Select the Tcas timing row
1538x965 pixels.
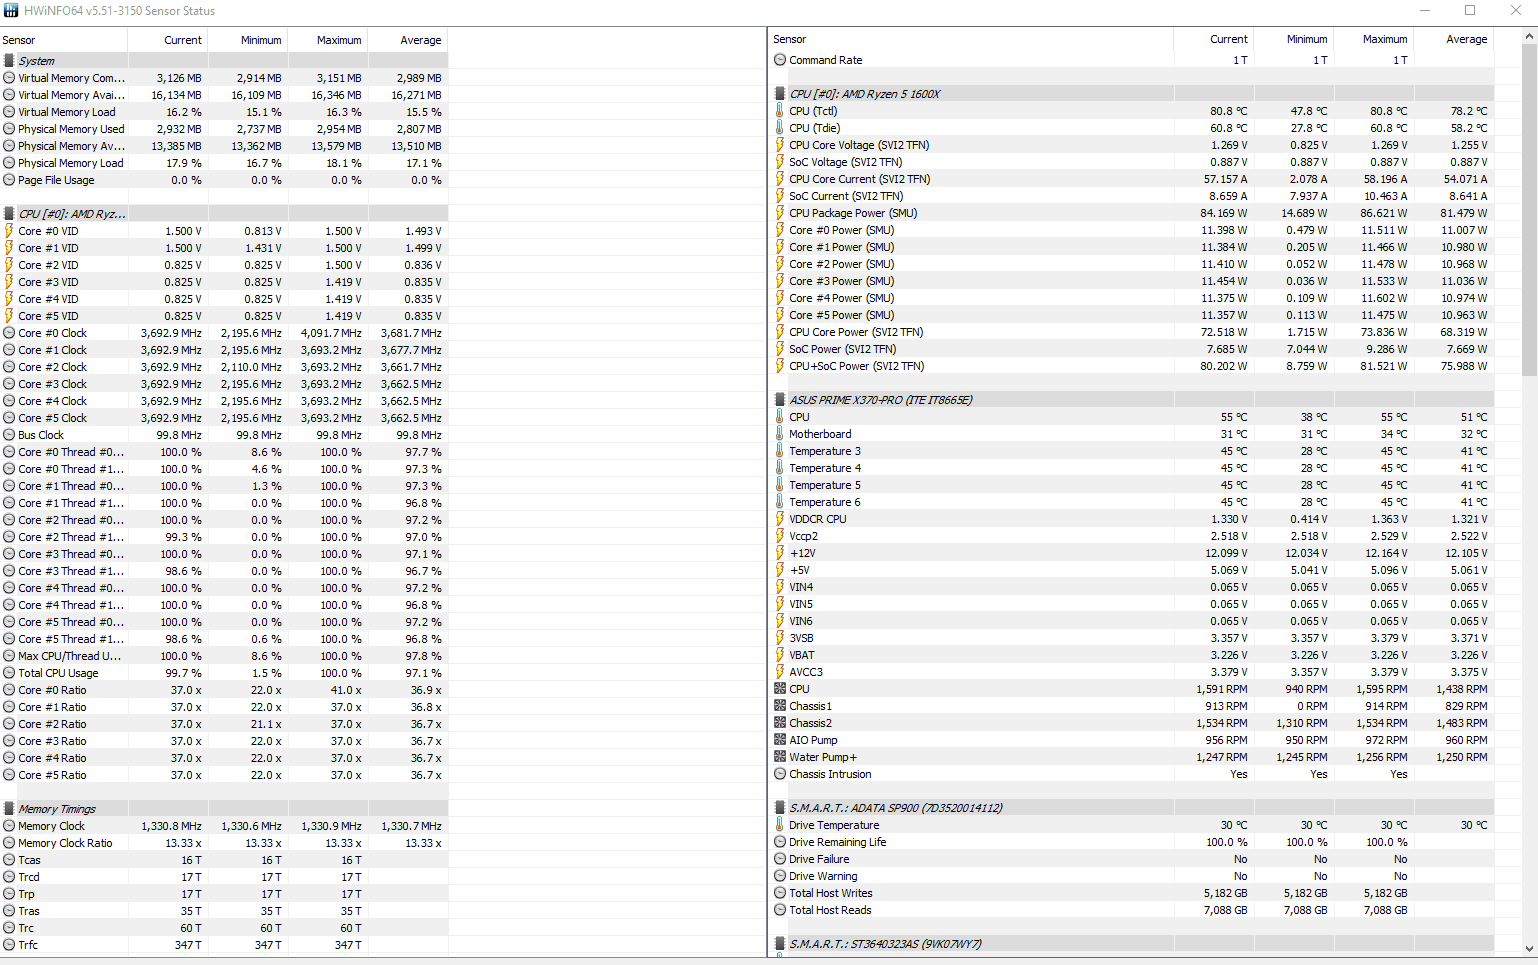[224, 860]
